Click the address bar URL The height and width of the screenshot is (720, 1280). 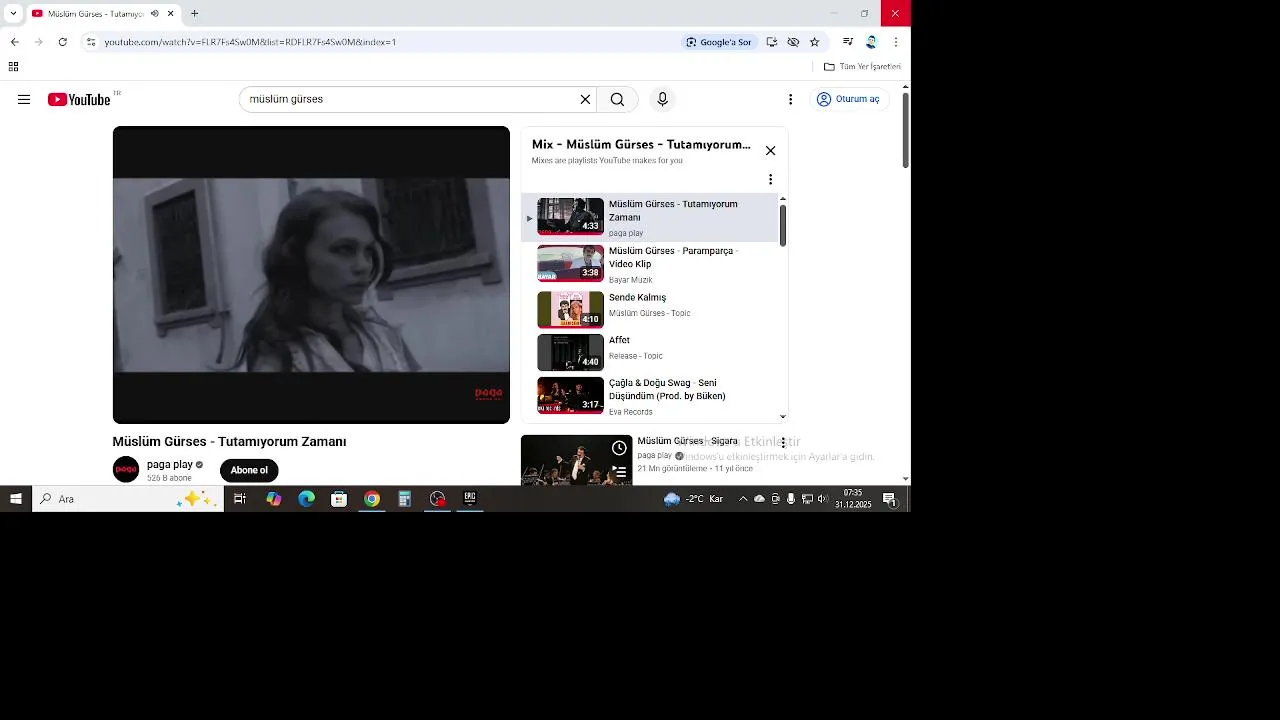[x=250, y=42]
